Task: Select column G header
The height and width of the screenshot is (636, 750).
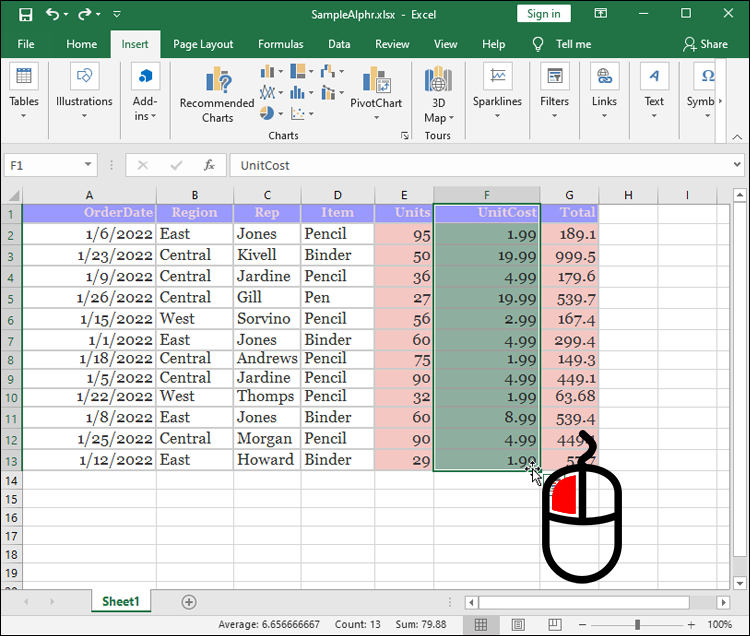Action: click(569, 195)
